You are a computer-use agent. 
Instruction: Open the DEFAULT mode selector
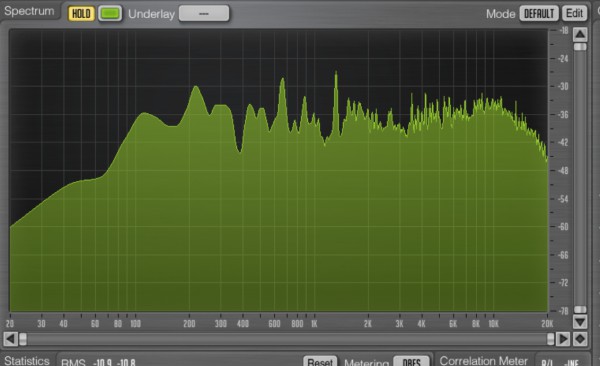click(539, 13)
